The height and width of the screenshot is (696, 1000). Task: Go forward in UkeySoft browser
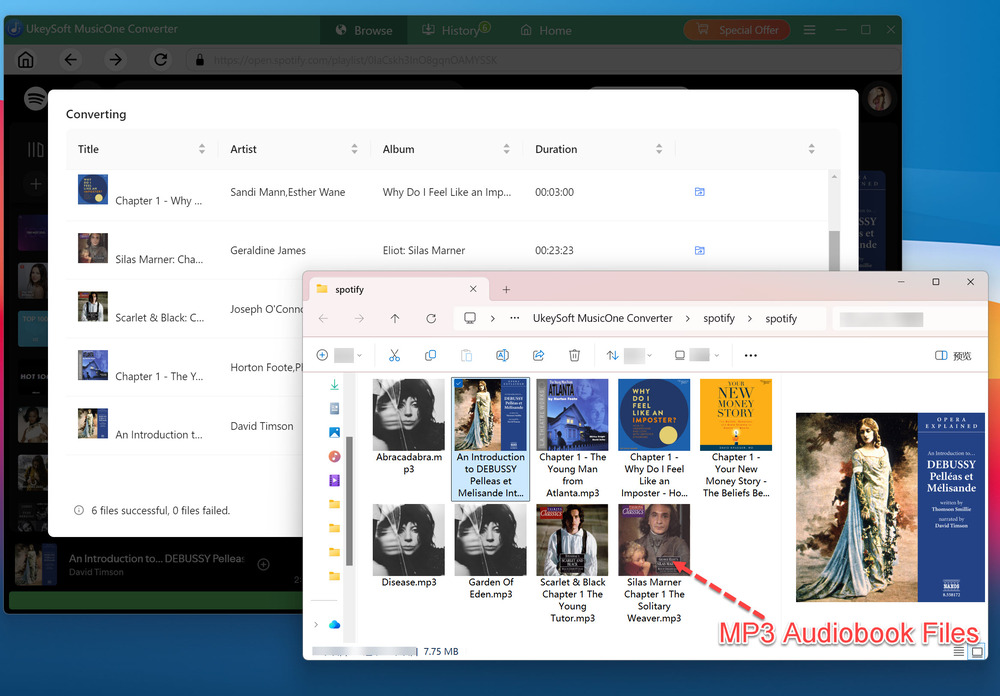tap(115, 60)
